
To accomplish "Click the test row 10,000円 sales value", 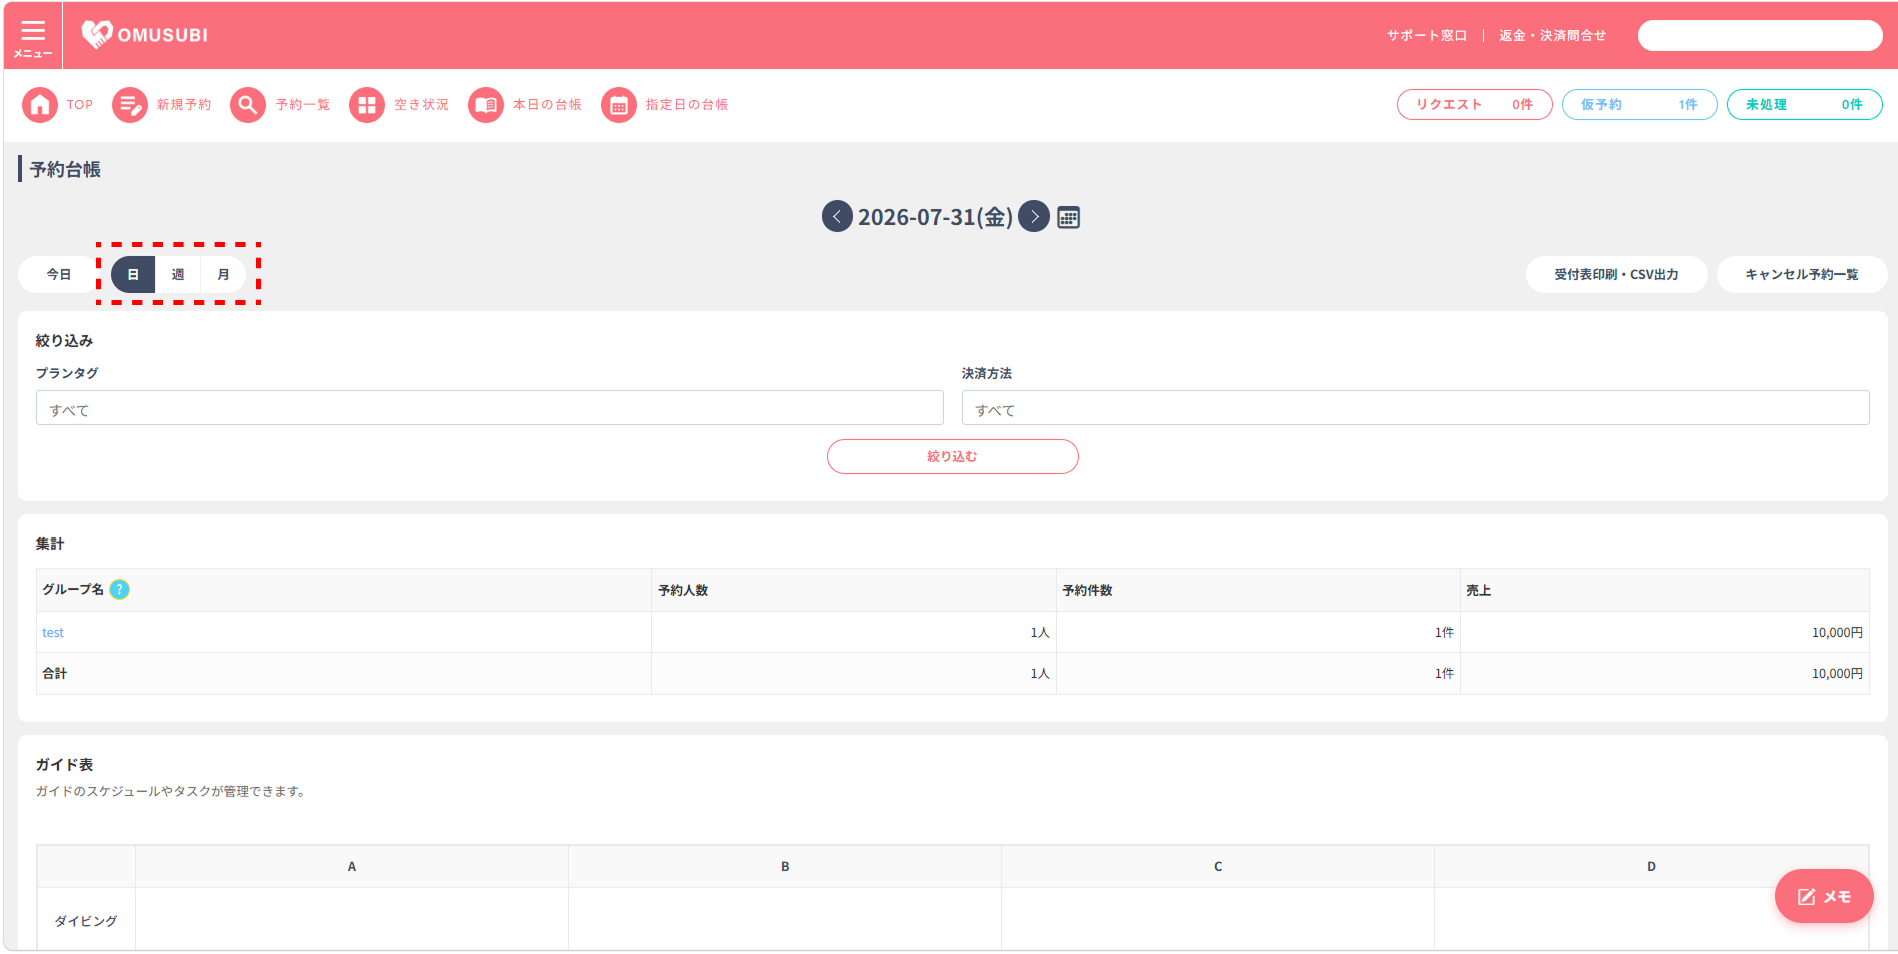I will 1837,632.
